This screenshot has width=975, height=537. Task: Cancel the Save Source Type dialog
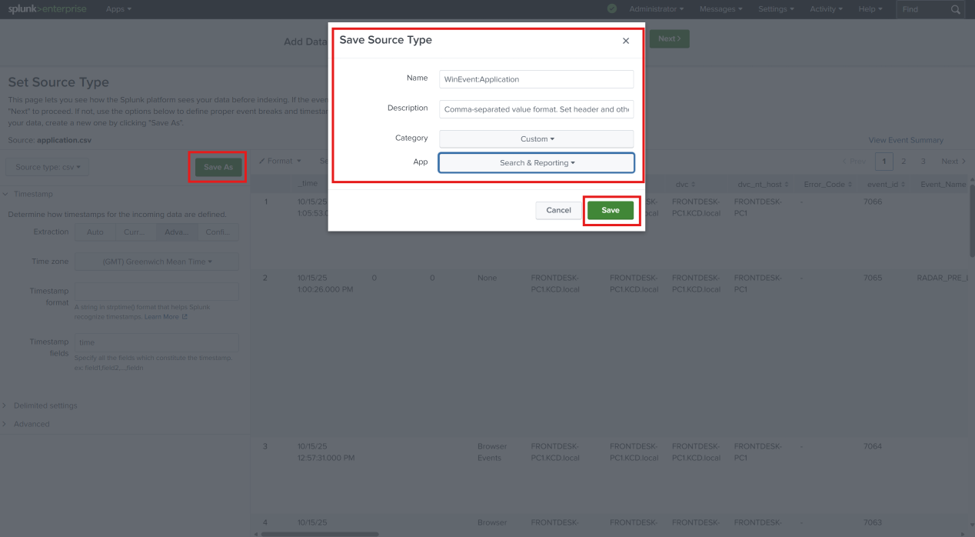click(558, 210)
